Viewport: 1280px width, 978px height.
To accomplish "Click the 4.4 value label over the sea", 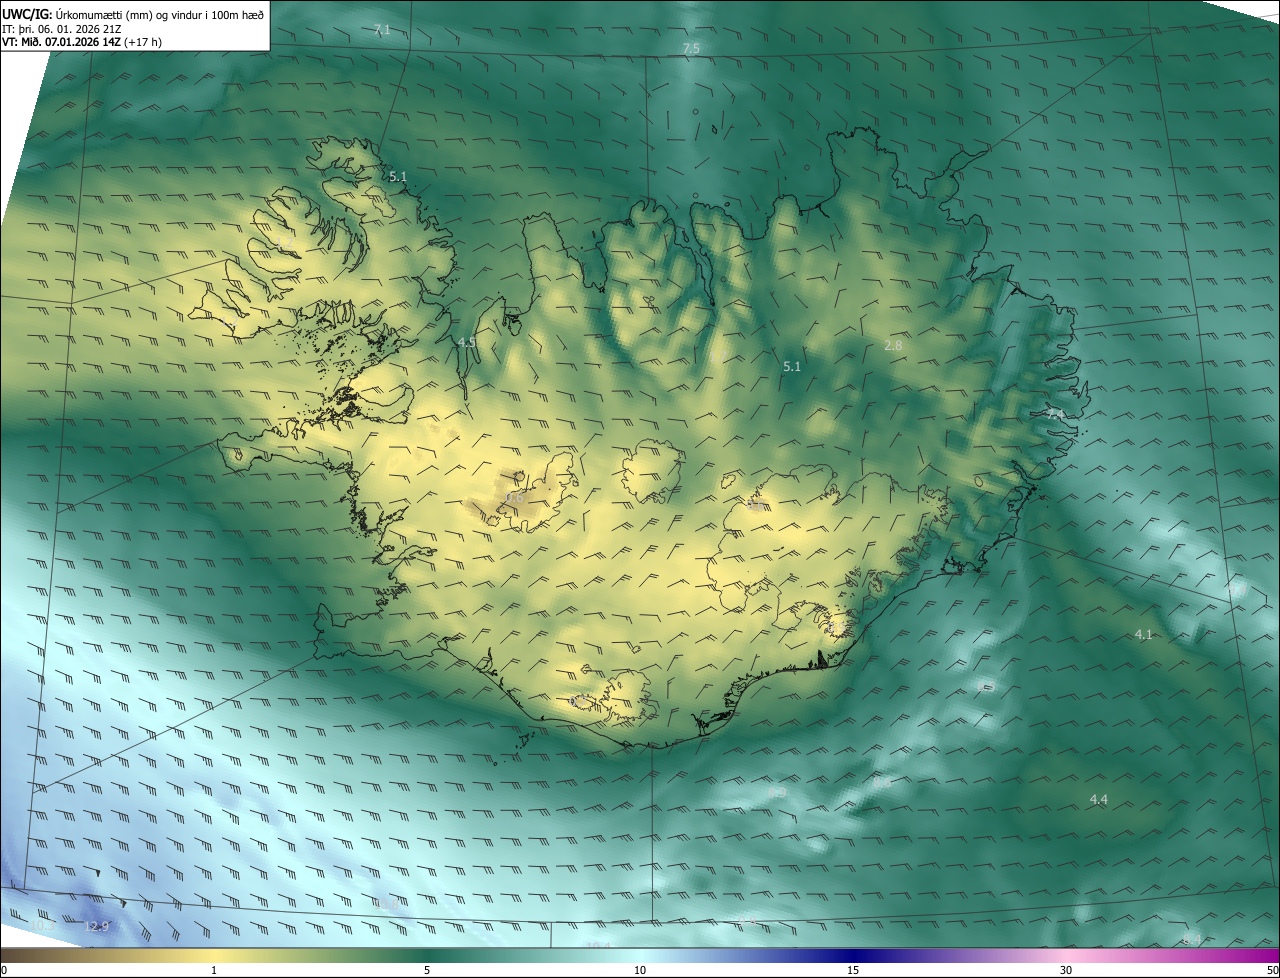I will [x=1098, y=799].
